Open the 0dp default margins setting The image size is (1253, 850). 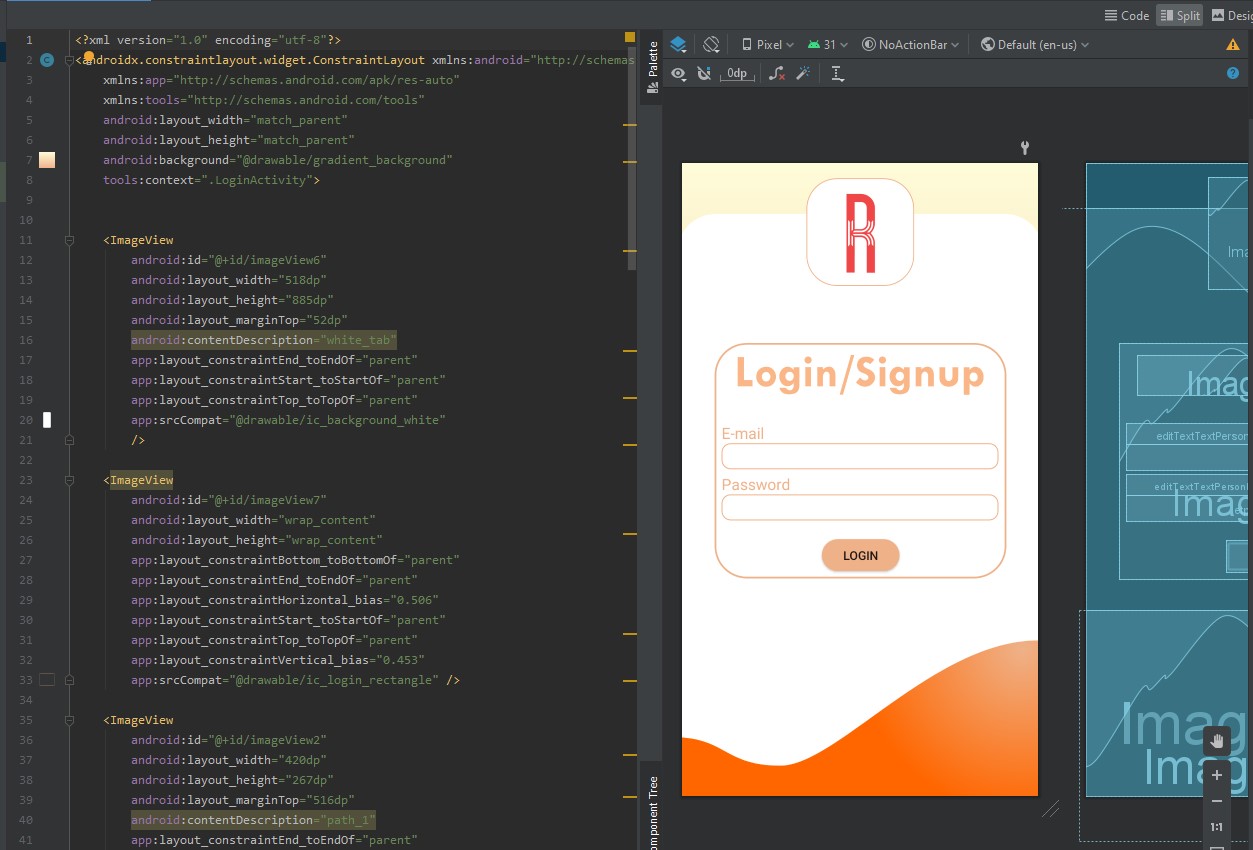coord(737,73)
